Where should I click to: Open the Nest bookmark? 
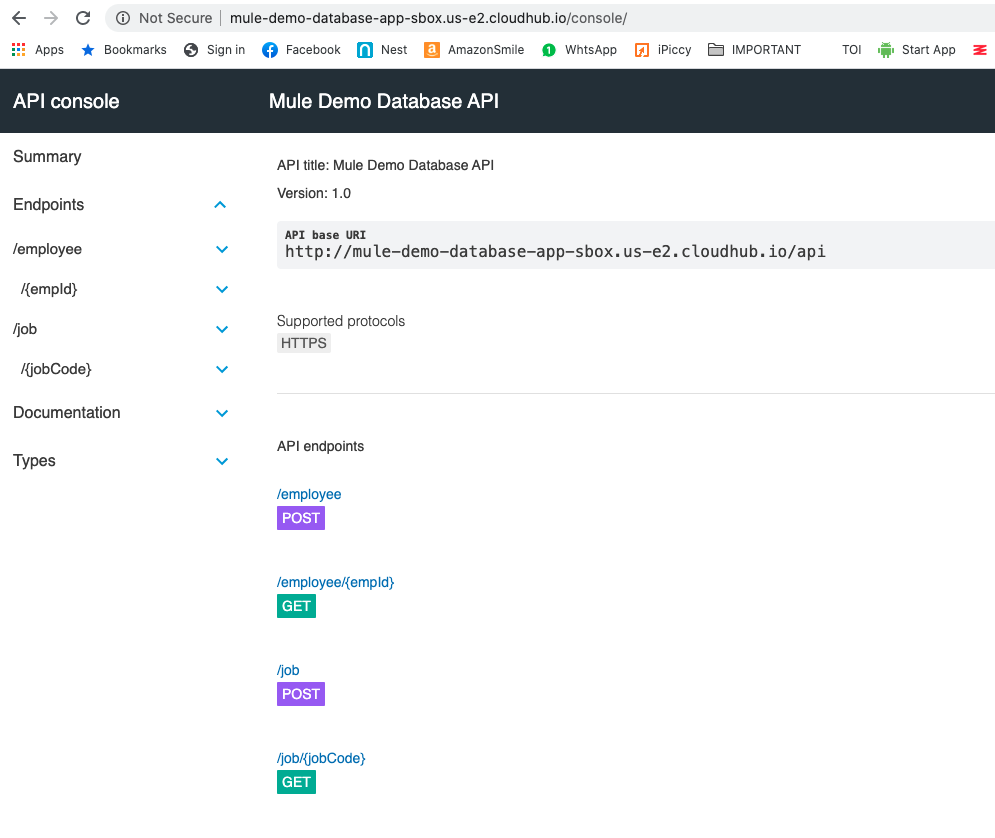[382, 50]
